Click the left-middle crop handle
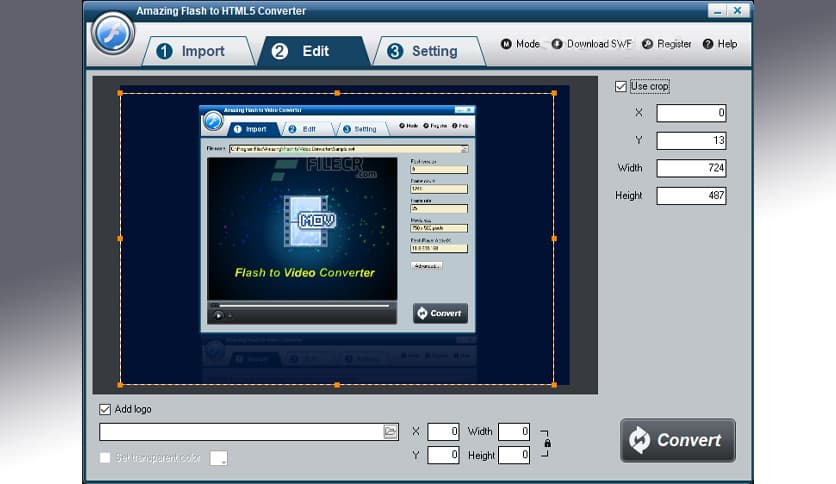Viewport: 836px width, 484px height. click(x=120, y=239)
